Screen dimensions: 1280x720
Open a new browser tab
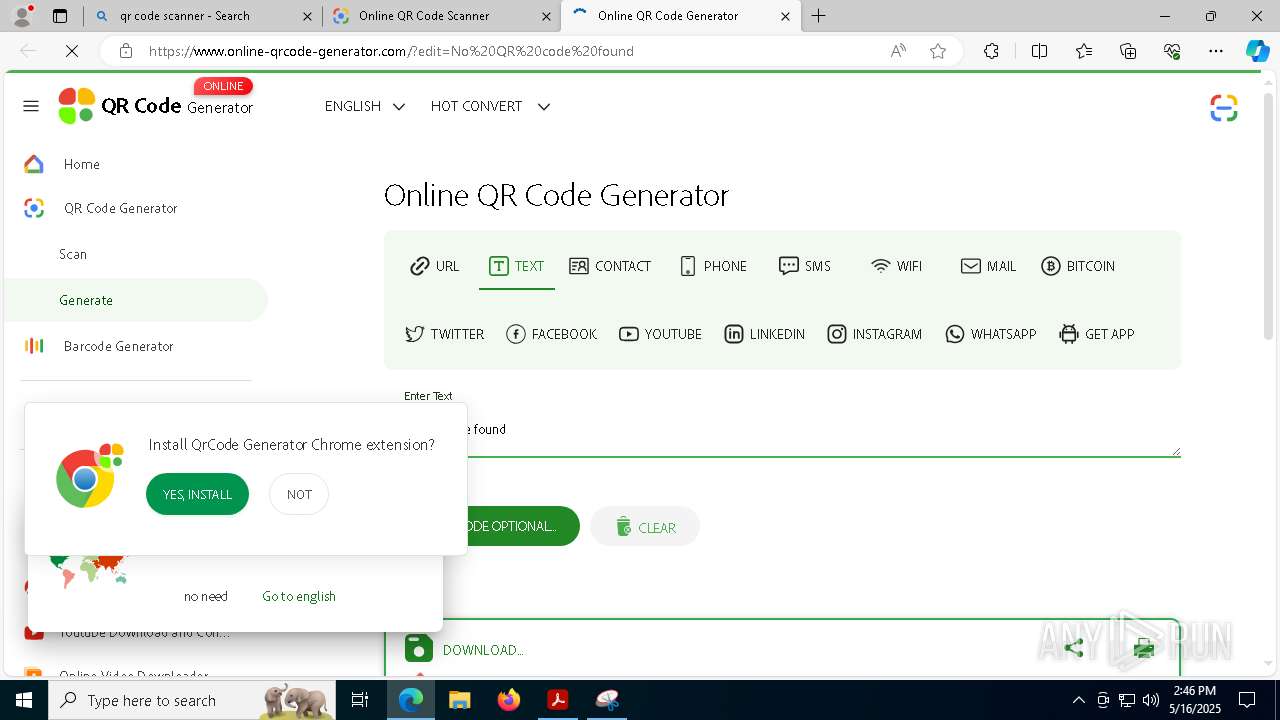819,16
